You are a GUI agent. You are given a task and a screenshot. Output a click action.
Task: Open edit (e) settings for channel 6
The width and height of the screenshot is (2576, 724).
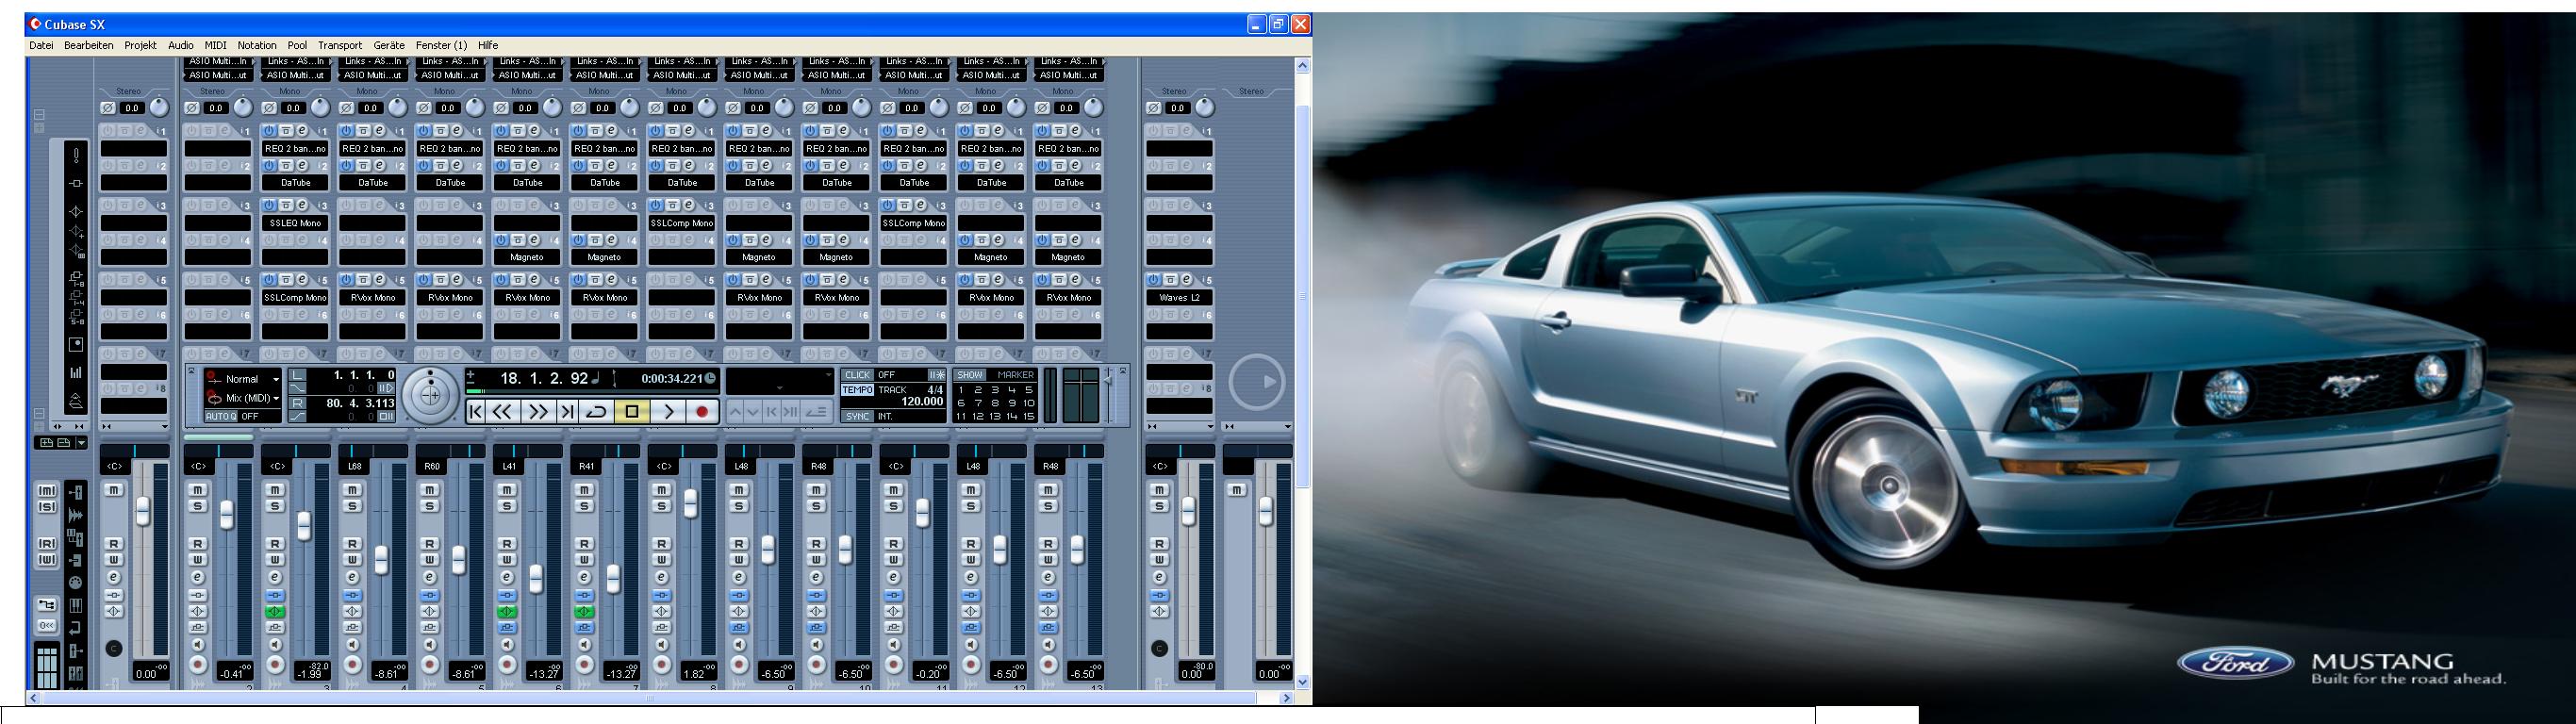coord(507,577)
